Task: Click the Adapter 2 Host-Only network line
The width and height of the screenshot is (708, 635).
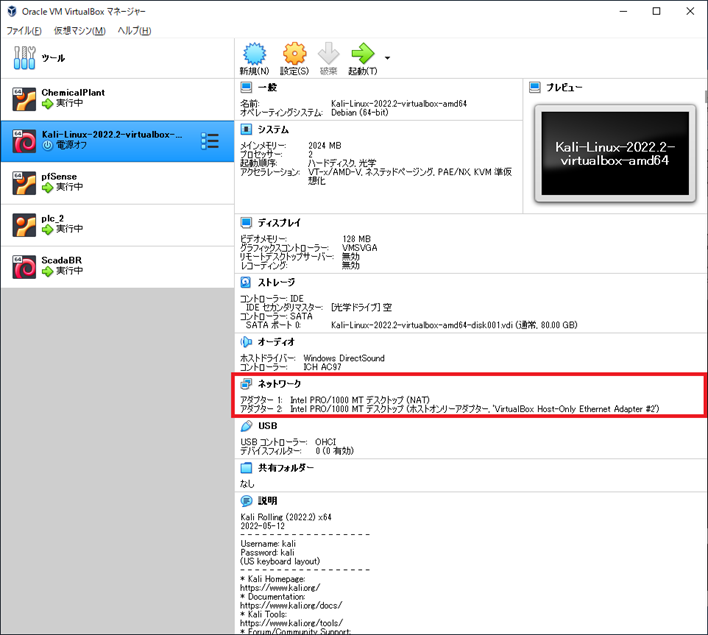Action: tap(450, 409)
